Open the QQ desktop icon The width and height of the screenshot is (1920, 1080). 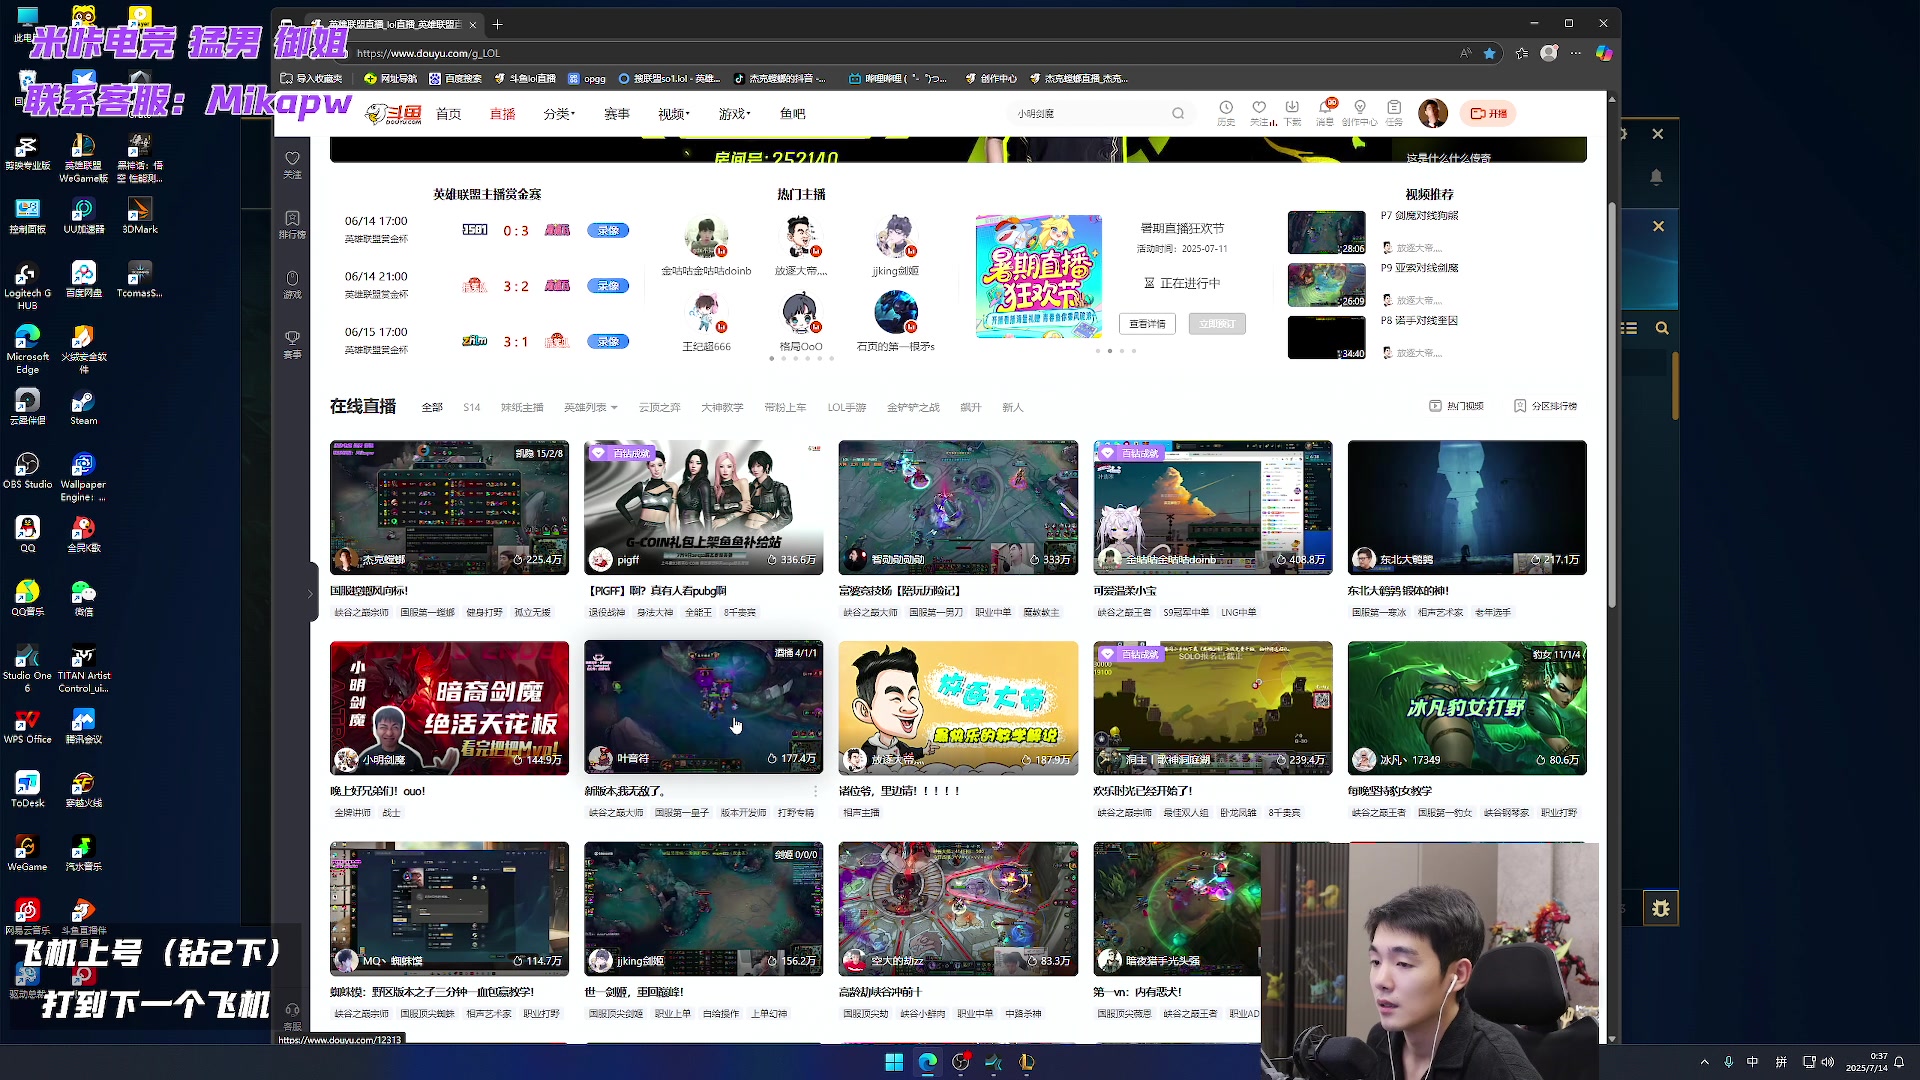27,534
